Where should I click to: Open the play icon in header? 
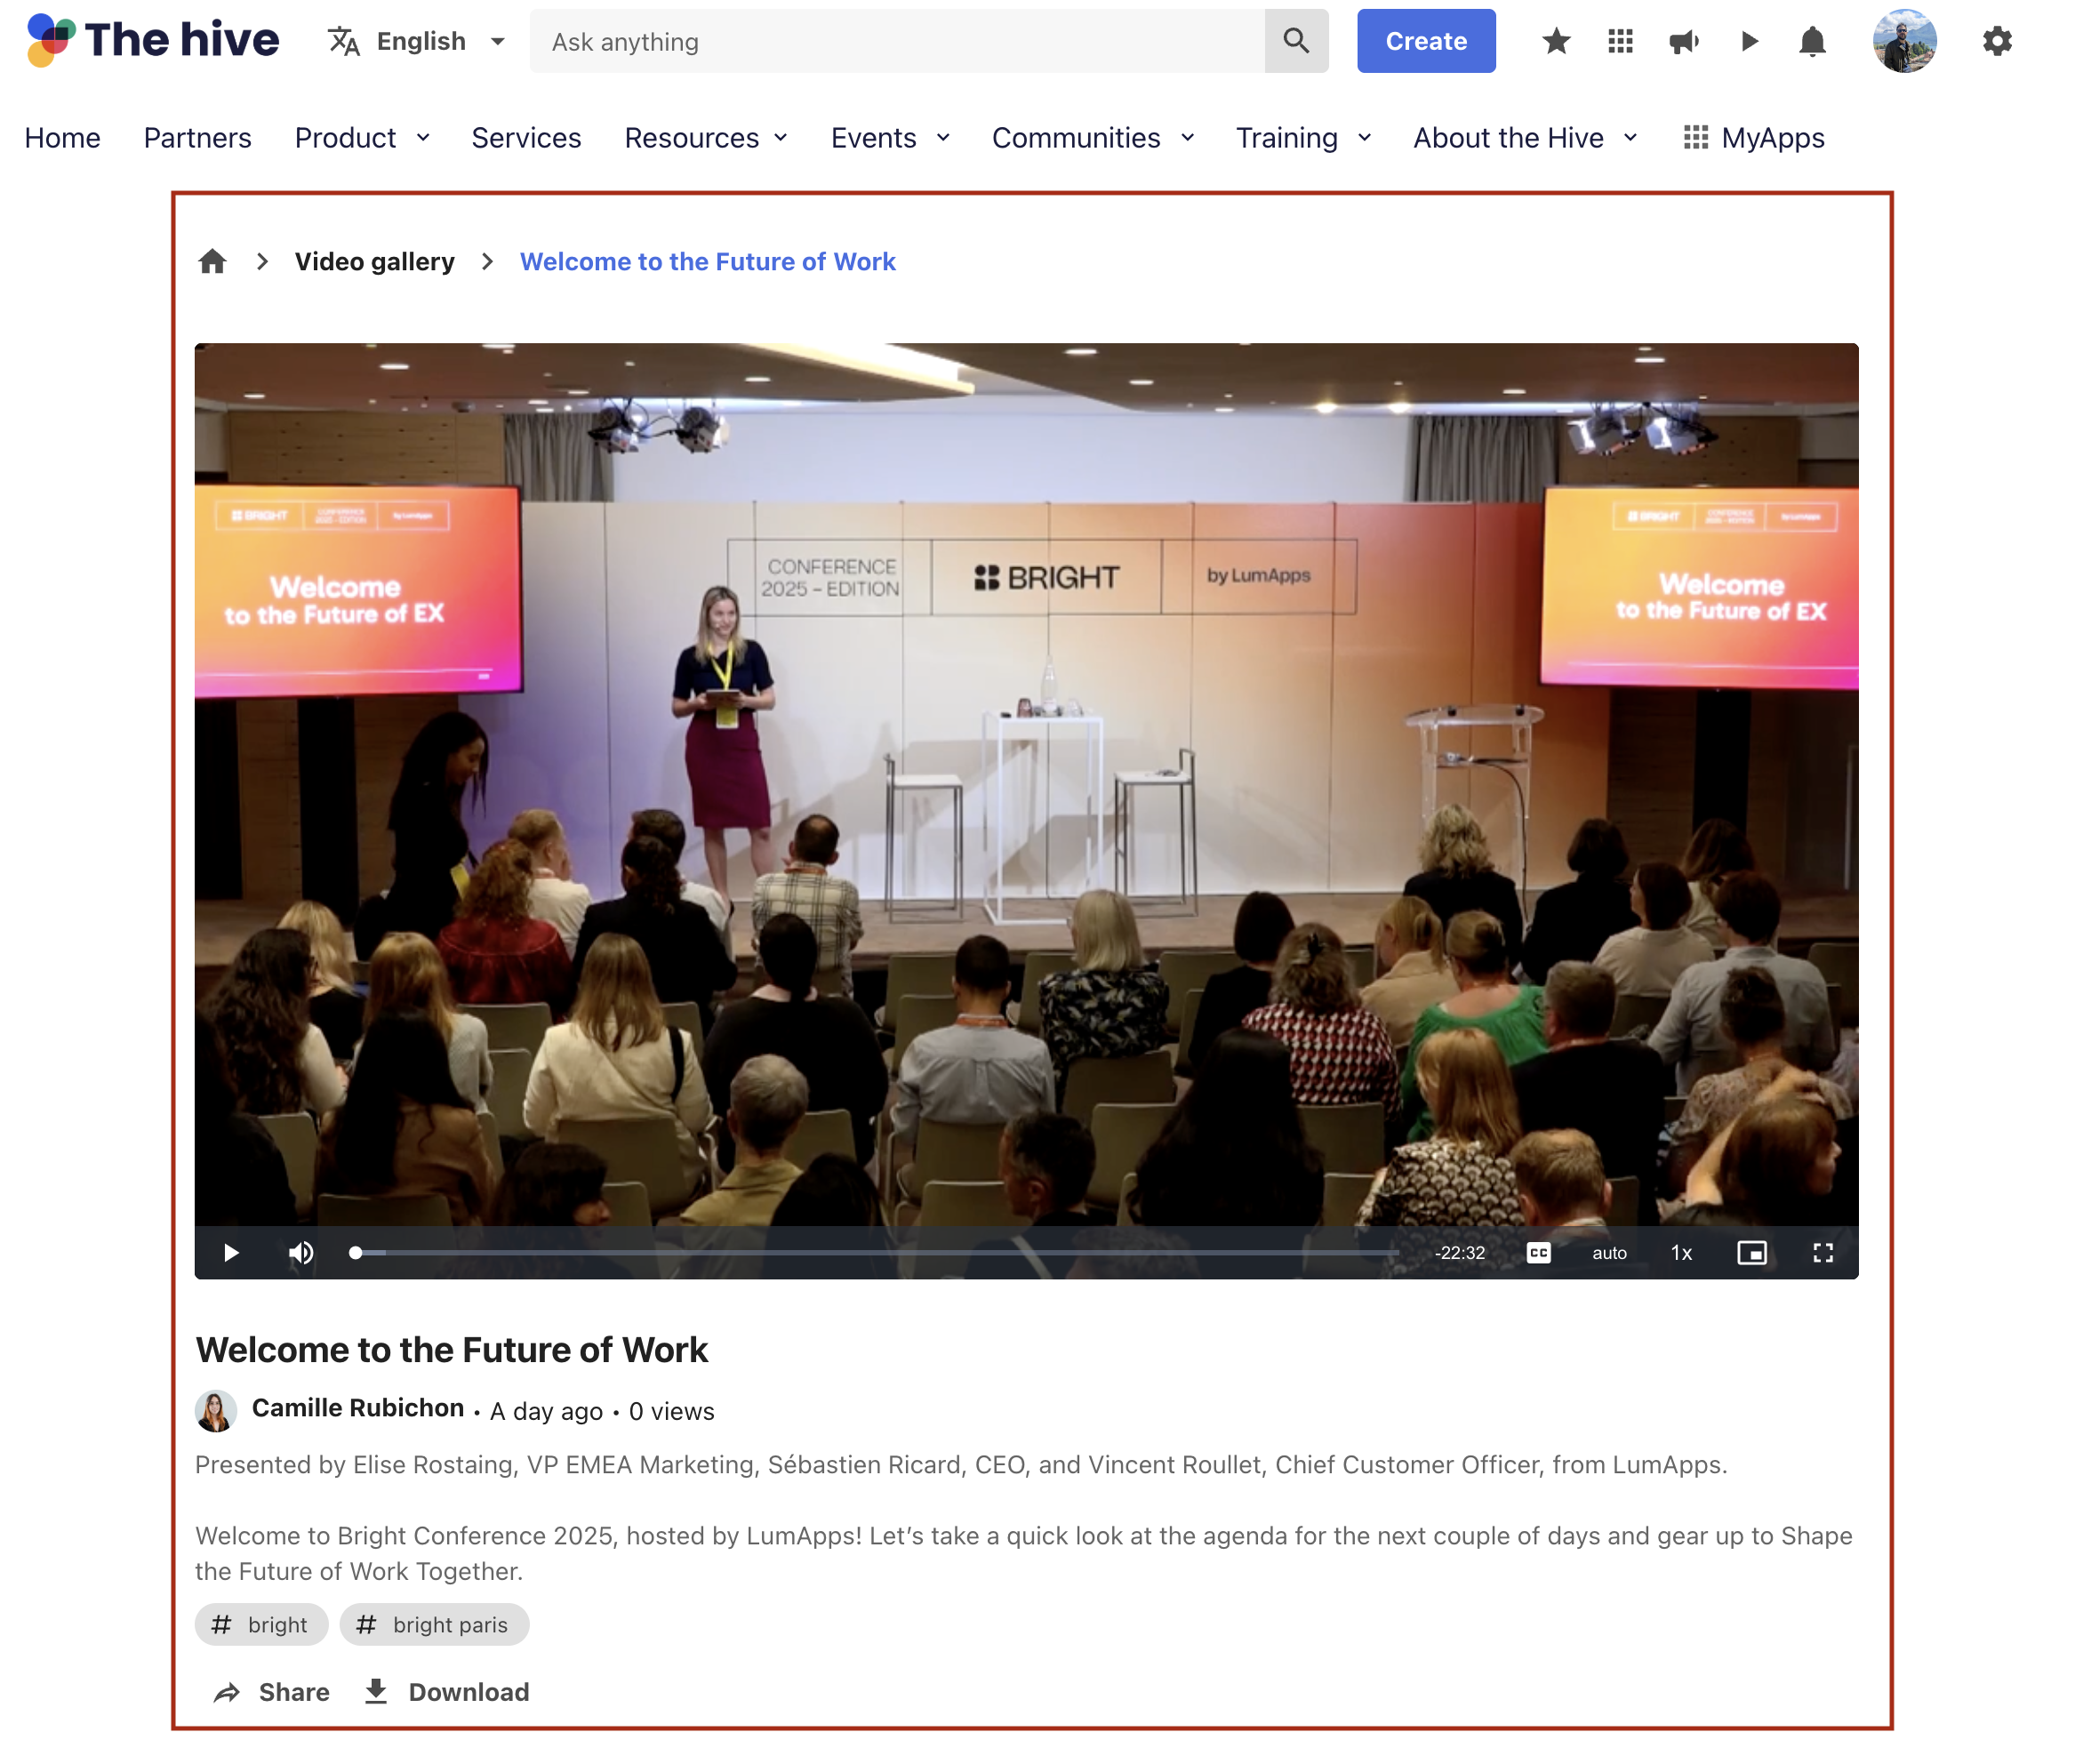[x=1749, y=41]
